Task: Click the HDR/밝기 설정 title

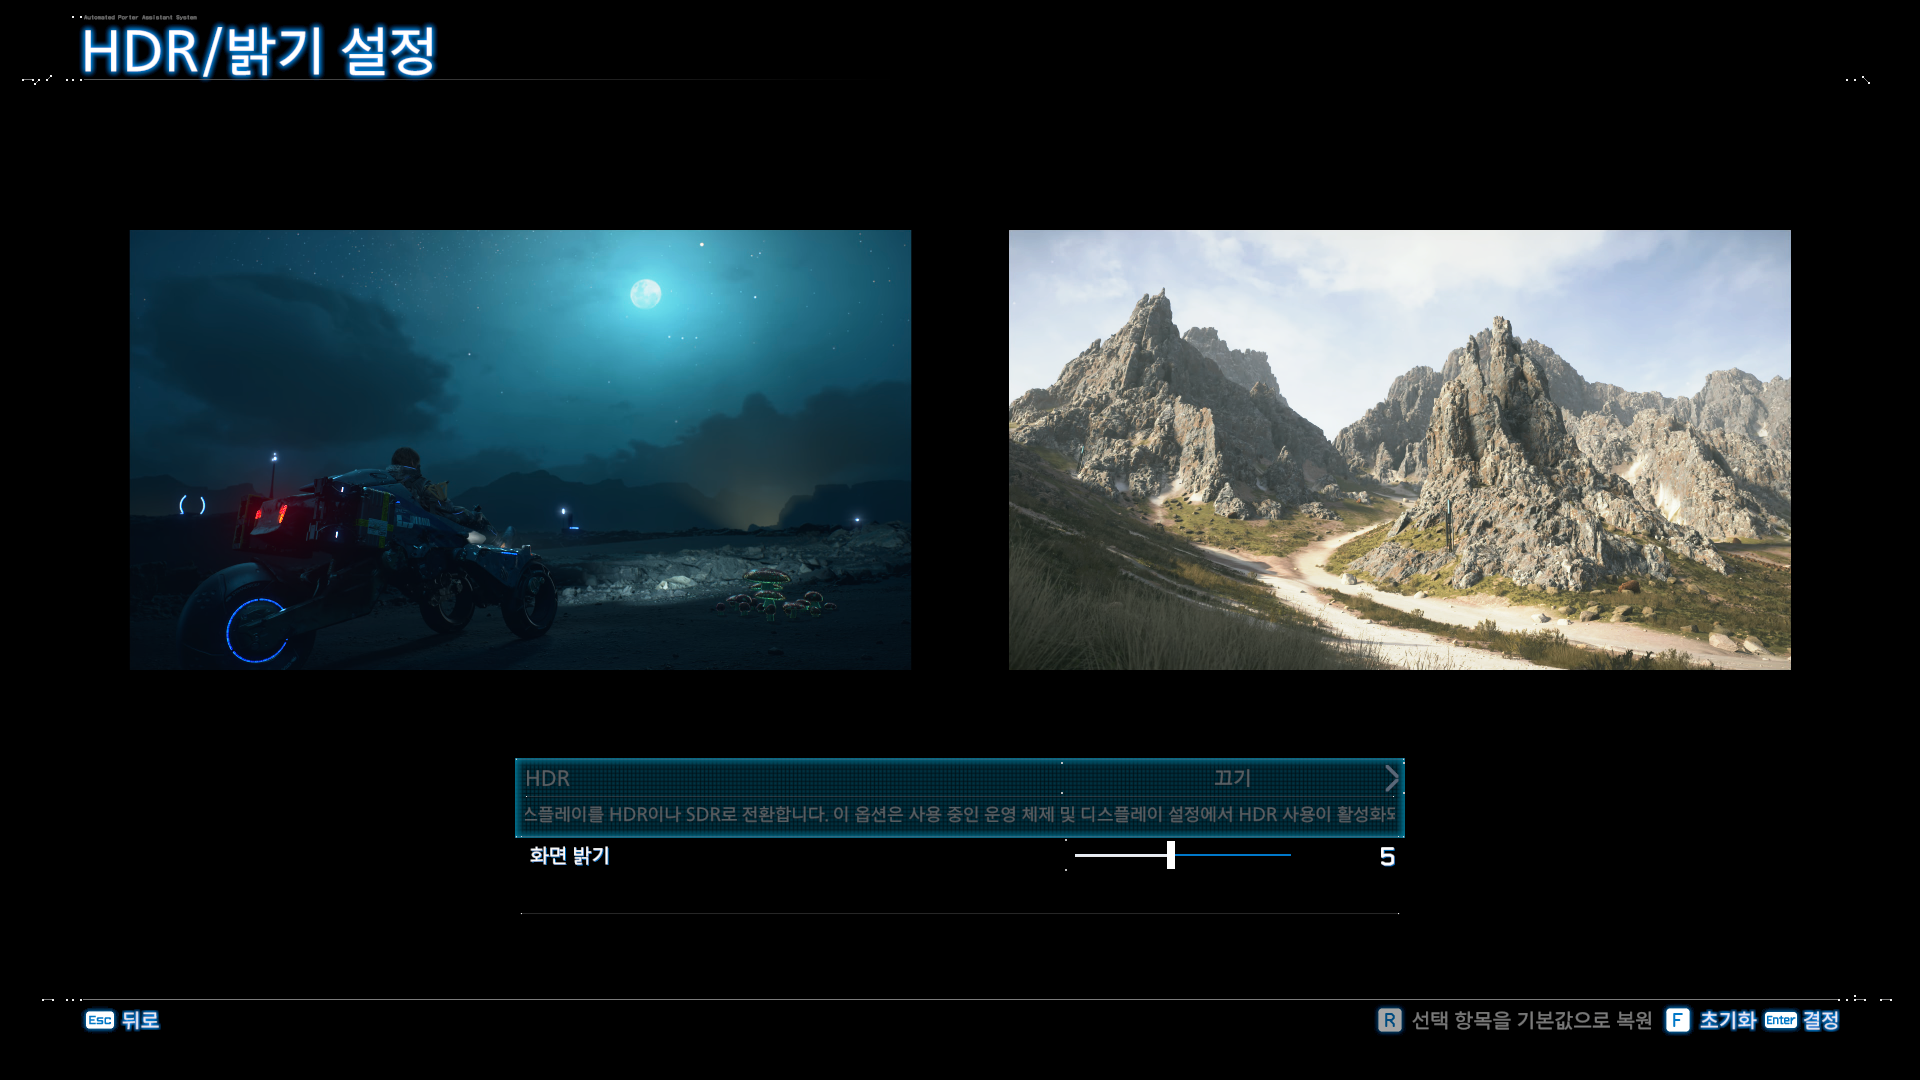Action: coord(258,51)
